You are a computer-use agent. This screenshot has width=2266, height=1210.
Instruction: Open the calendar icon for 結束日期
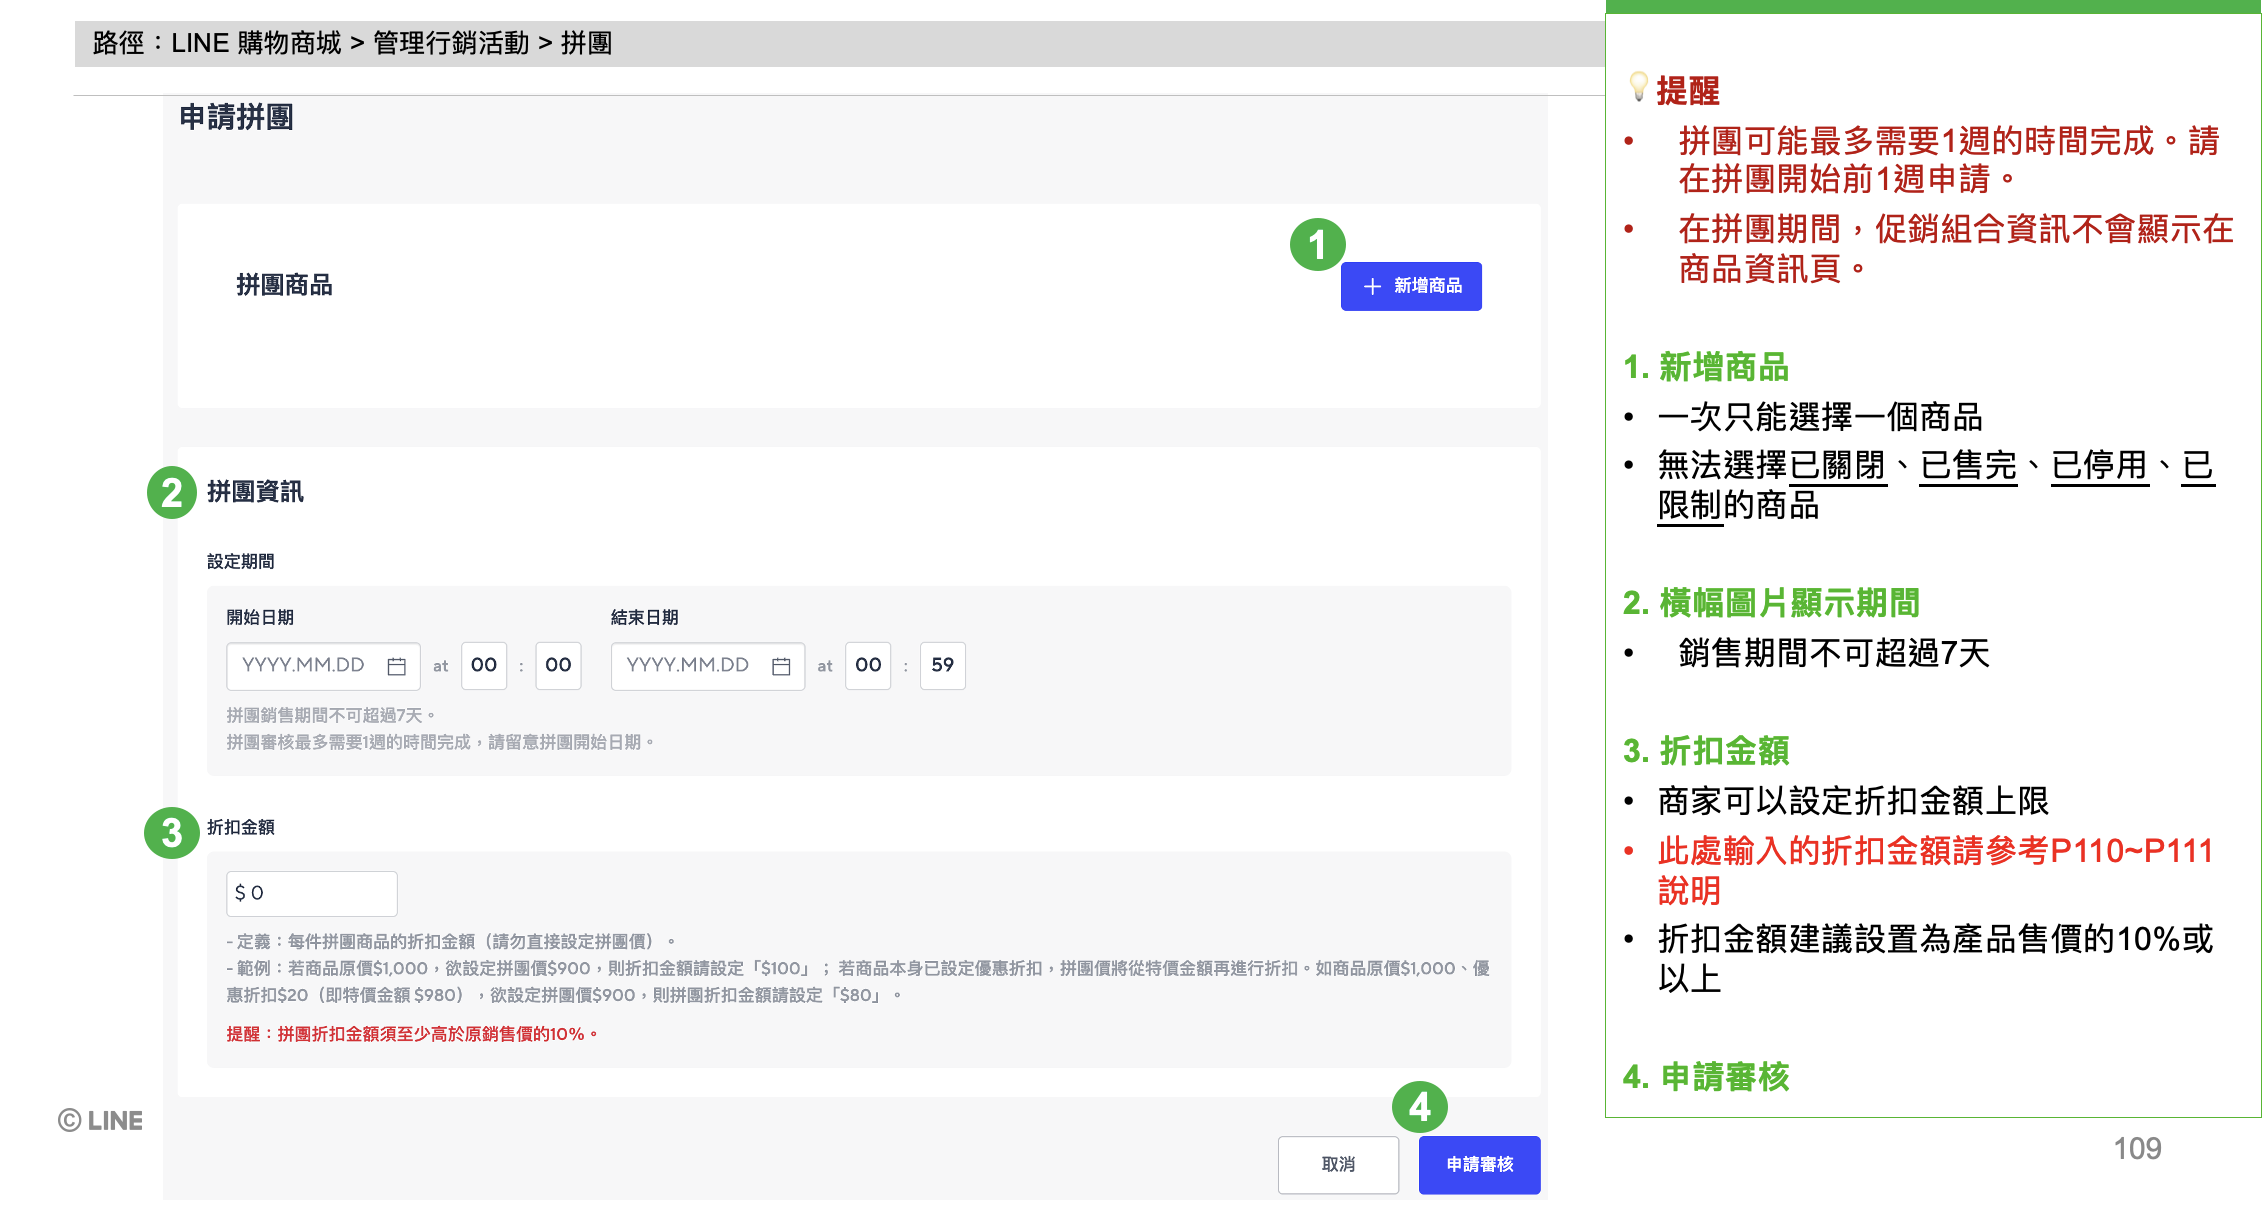[781, 666]
